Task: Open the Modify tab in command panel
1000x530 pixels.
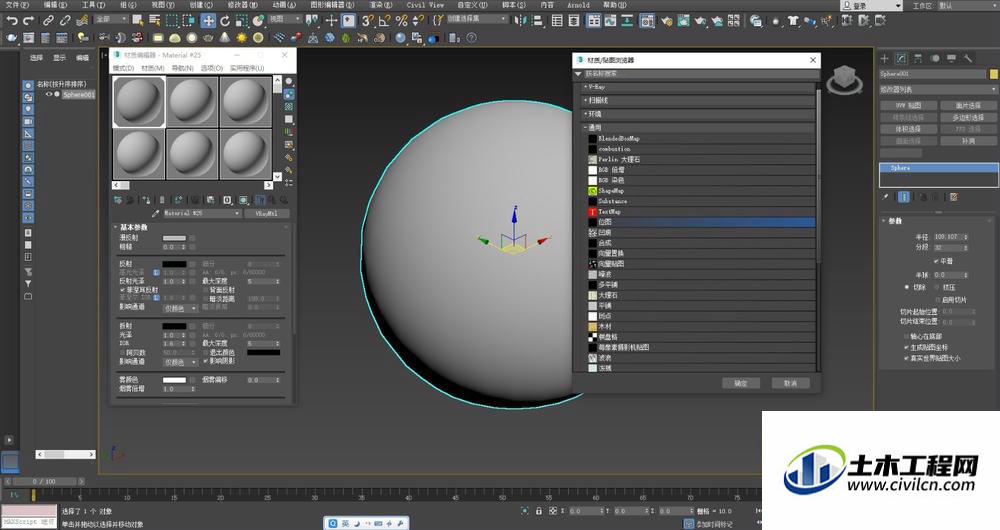Action: click(901, 58)
